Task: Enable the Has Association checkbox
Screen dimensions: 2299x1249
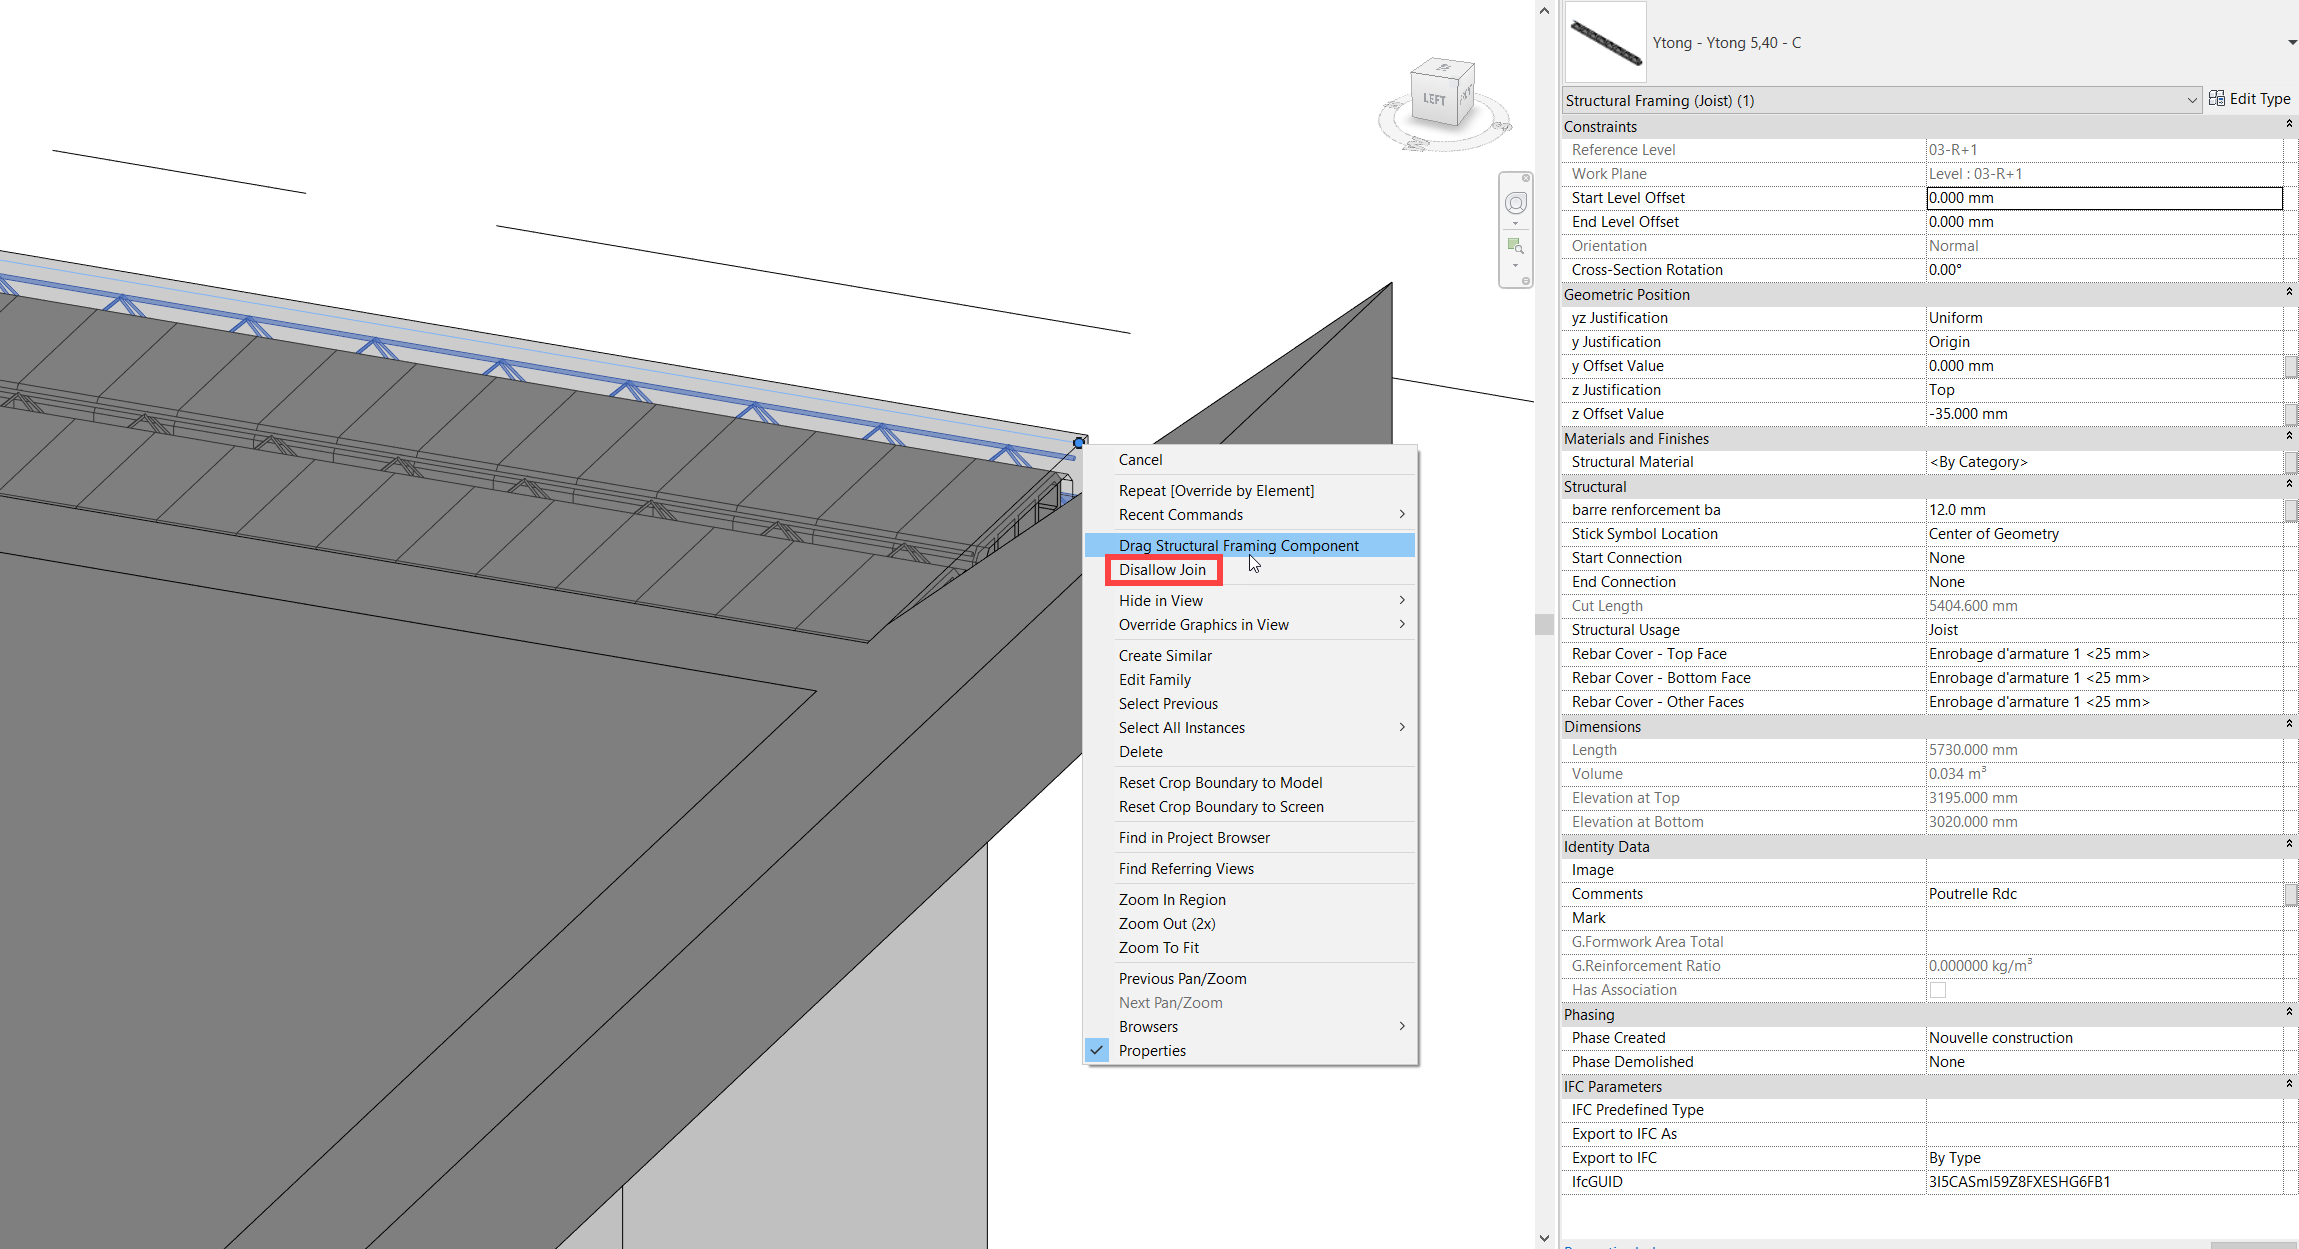Action: coord(1938,989)
